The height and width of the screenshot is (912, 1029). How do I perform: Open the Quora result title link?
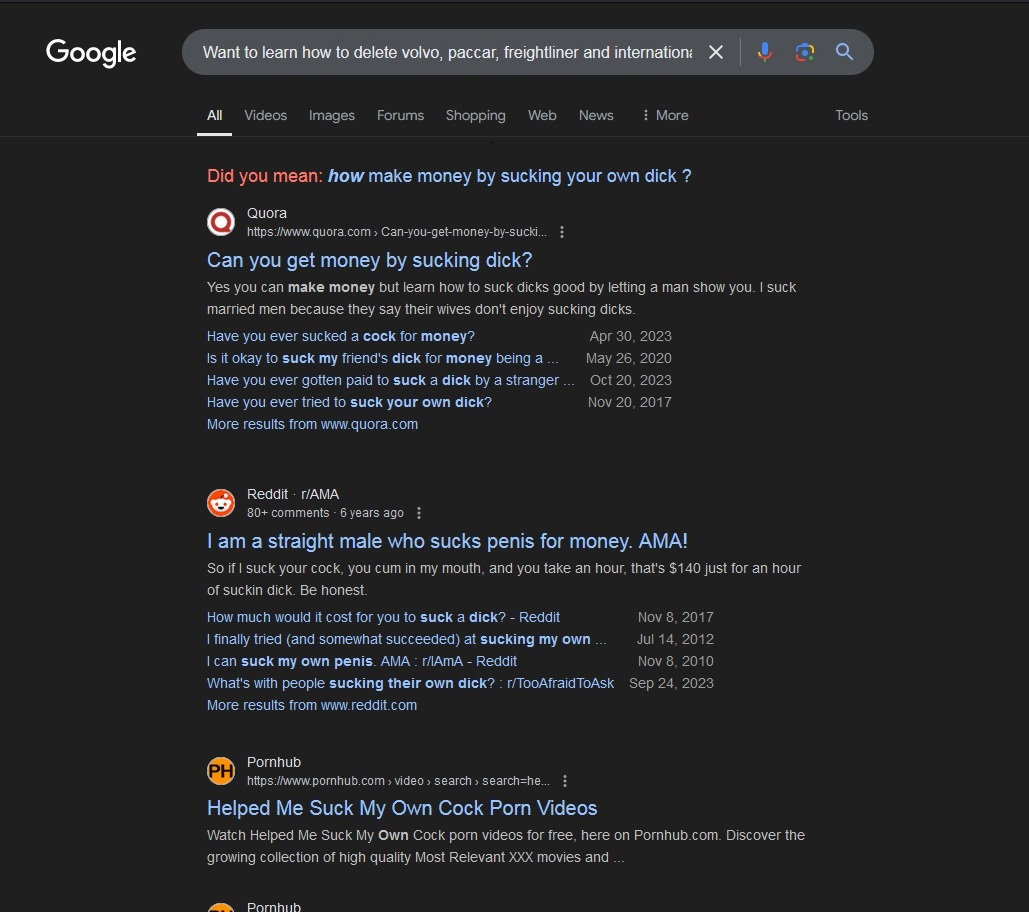click(369, 260)
